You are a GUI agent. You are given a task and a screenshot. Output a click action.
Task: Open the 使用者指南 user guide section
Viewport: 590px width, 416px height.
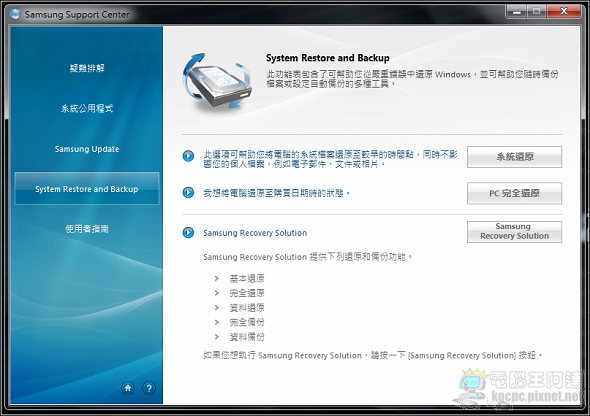point(87,229)
